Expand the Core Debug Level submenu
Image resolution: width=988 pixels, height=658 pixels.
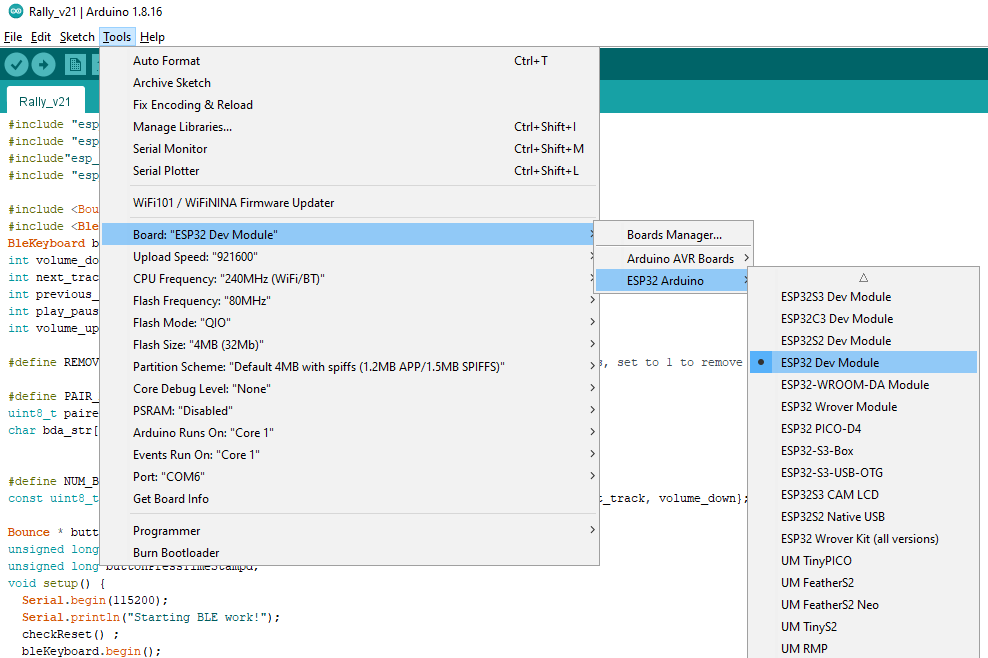350,389
